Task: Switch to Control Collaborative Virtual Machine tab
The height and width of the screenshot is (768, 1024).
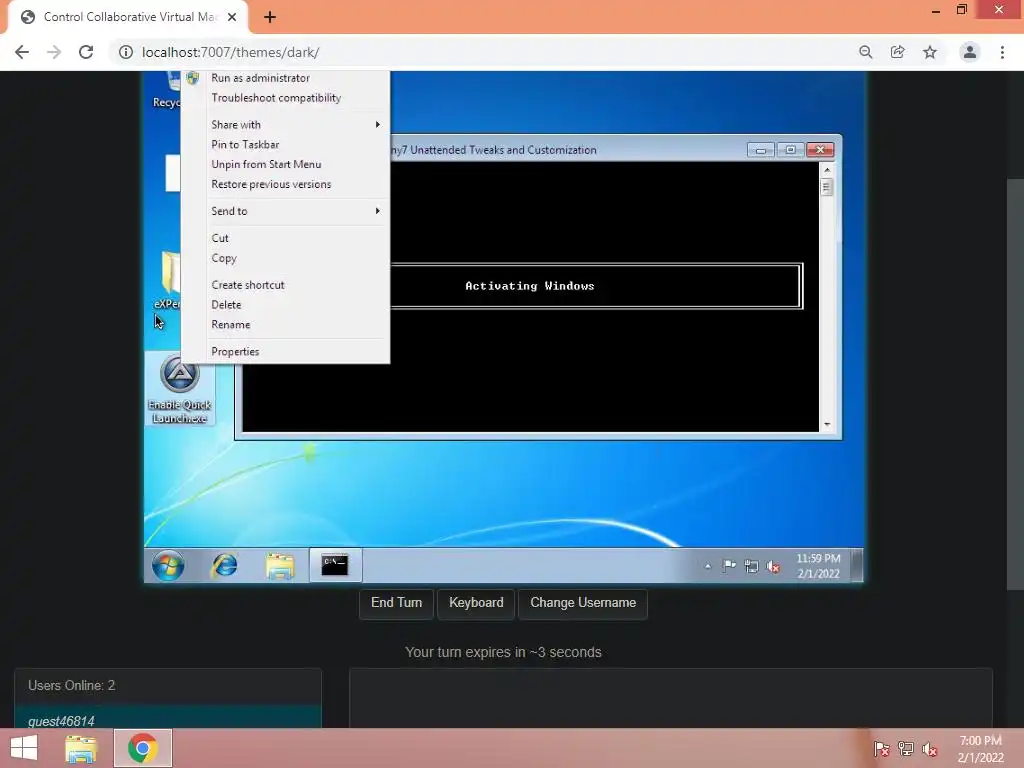Action: pos(128,17)
